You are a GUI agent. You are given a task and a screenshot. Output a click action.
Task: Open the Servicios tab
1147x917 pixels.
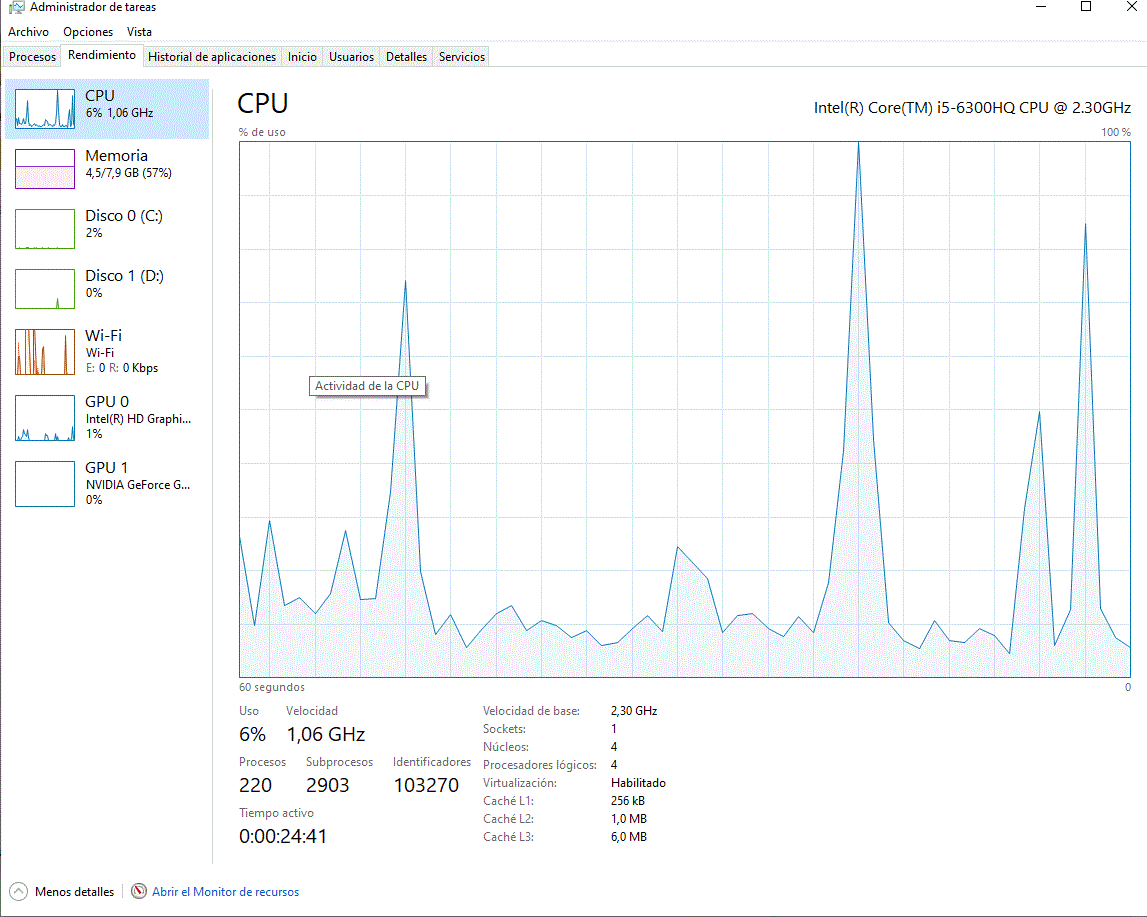pyautogui.click(x=462, y=56)
